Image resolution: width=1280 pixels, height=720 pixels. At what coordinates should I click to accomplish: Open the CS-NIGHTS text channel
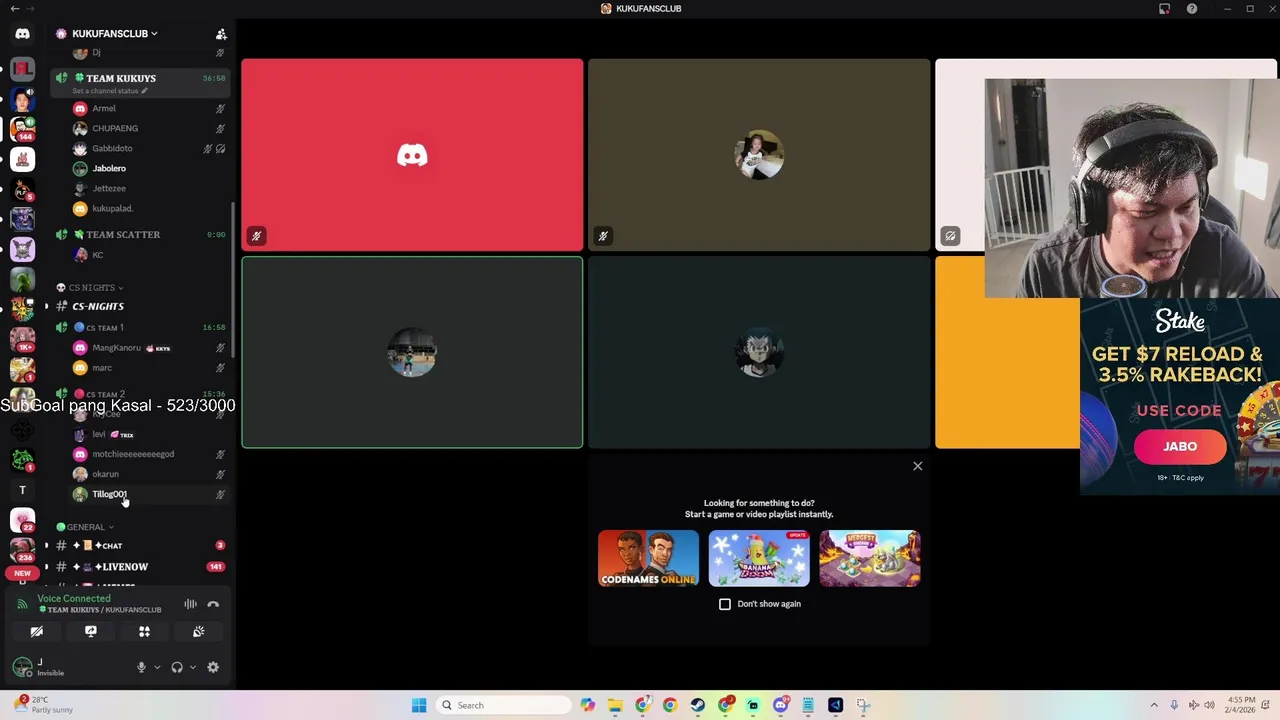140,306
